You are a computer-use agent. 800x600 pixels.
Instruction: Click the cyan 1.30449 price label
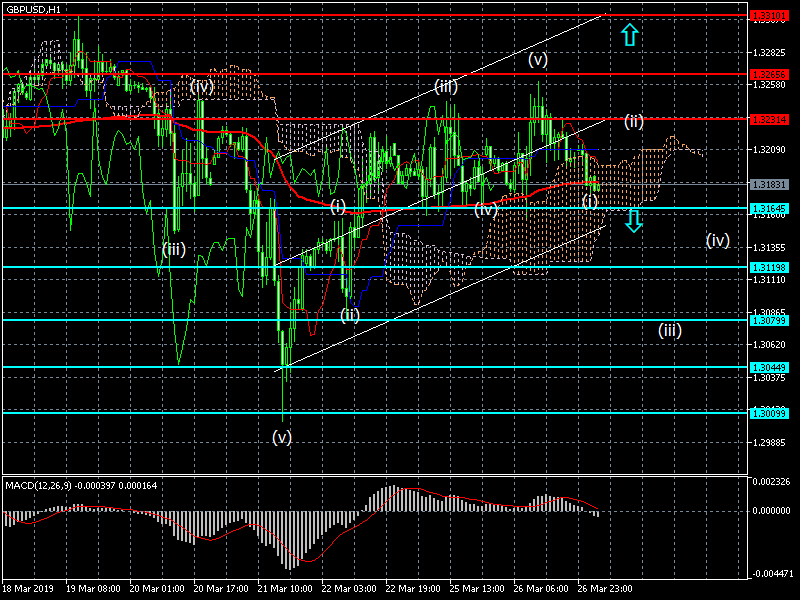(769, 367)
